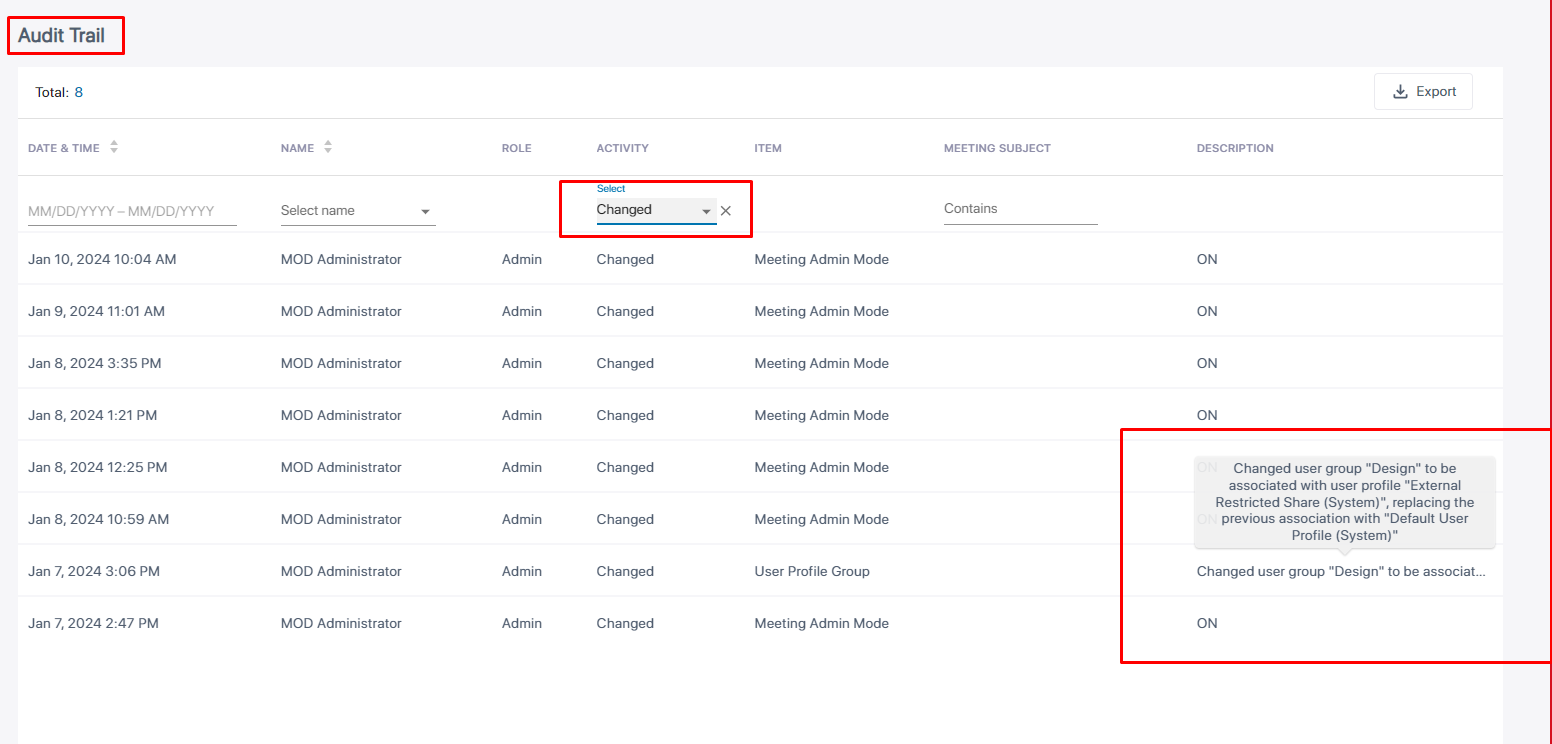Click the Activity column header
This screenshot has height=744, width=1552.
[622, 148]
